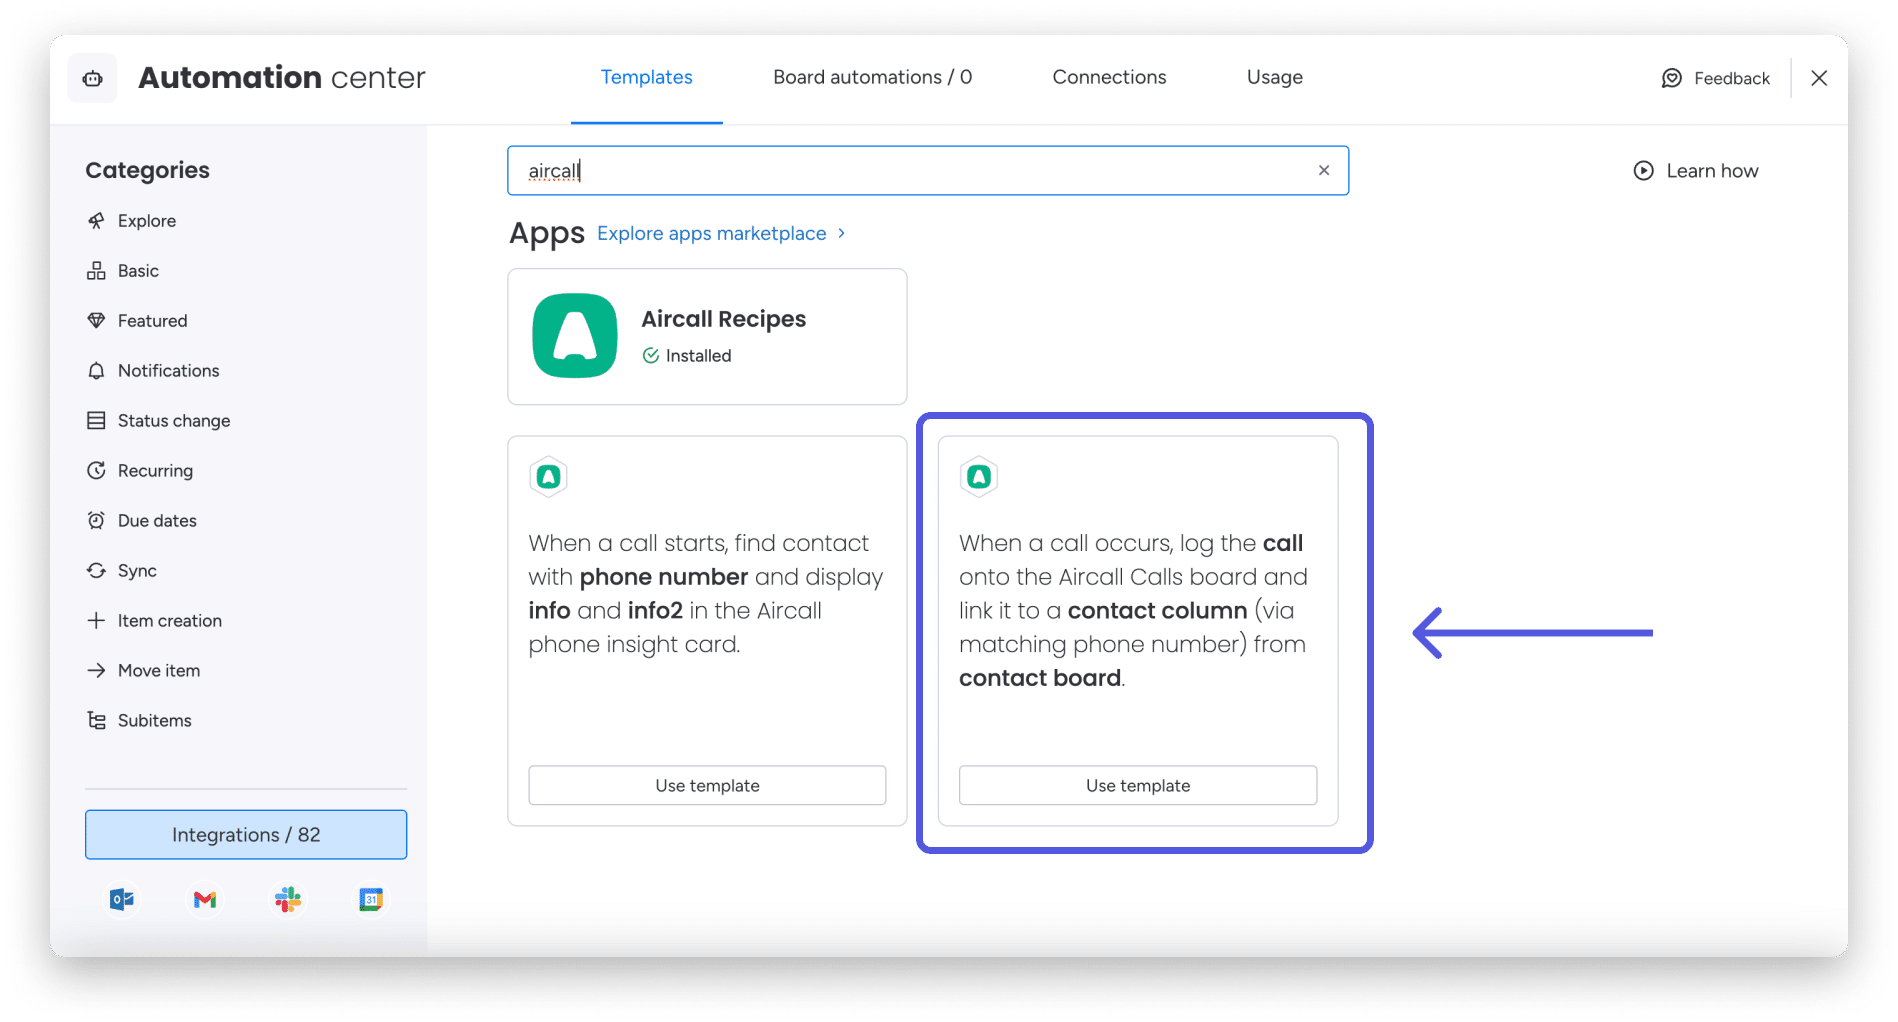The width and height of the screenshot is (1898, 1022).
Task: Click the automation robot icon in header
Action: (x=93, y=78)
